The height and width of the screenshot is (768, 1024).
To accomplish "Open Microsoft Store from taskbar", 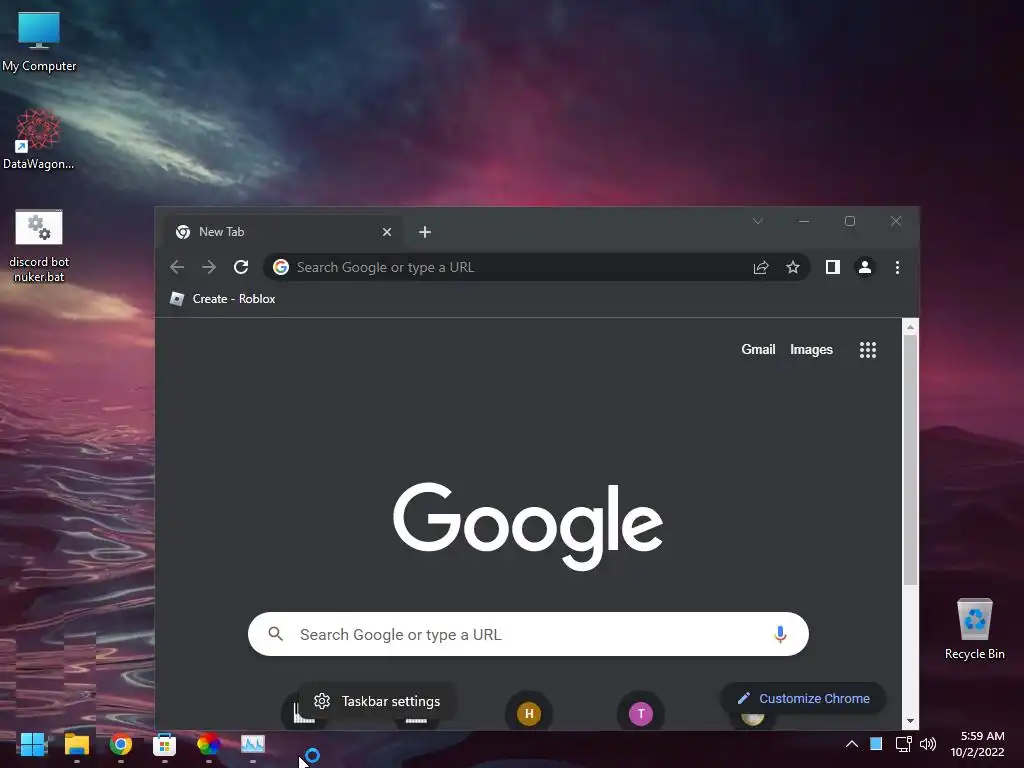I will tap(165, 744).
